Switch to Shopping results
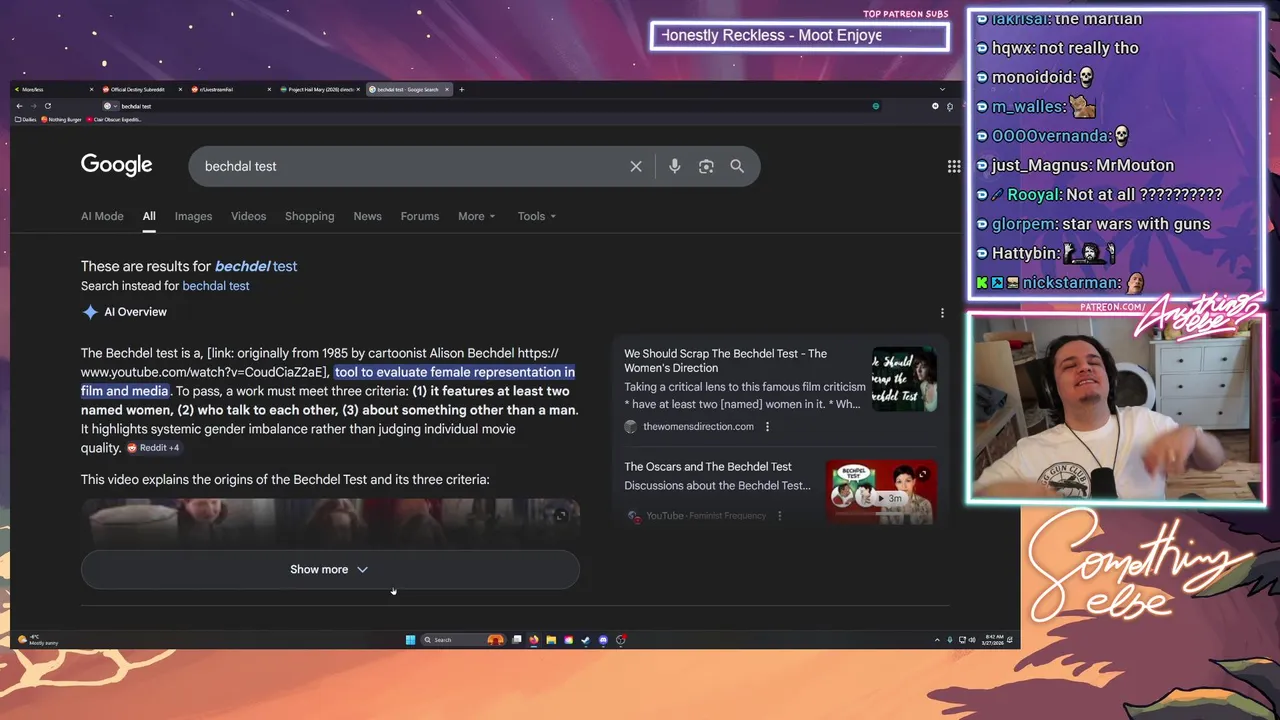This screenshot has width=1280, height=720. click(x=309, y=216)
